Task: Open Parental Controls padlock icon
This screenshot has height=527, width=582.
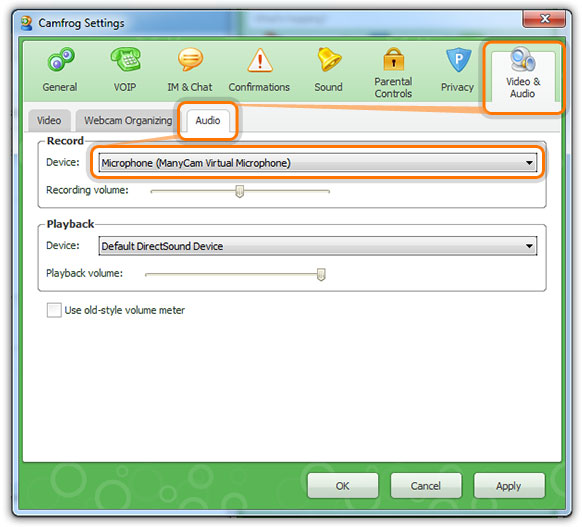Action: pyautogui.click(x=393, y=59)
